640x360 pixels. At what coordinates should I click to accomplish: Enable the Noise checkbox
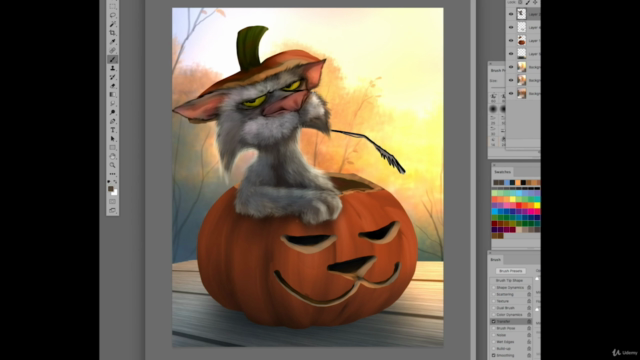pyautogui.click(x=493, y=335)
